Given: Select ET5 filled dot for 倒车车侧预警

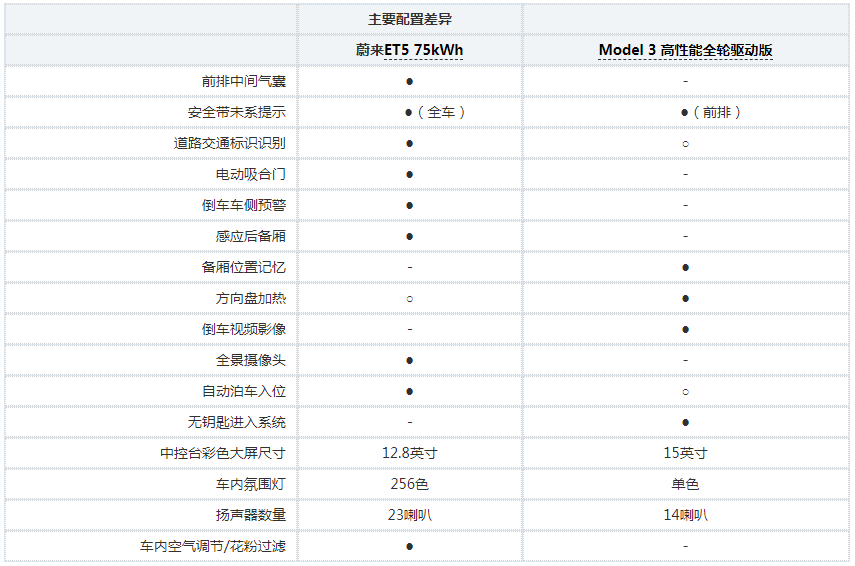Looking at the screenshot, I should (x=410, y=206).
